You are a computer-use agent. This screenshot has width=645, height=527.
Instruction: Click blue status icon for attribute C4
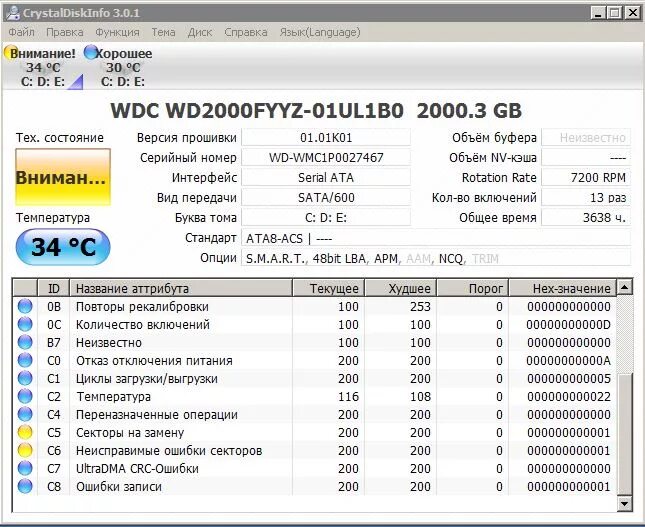25,414
